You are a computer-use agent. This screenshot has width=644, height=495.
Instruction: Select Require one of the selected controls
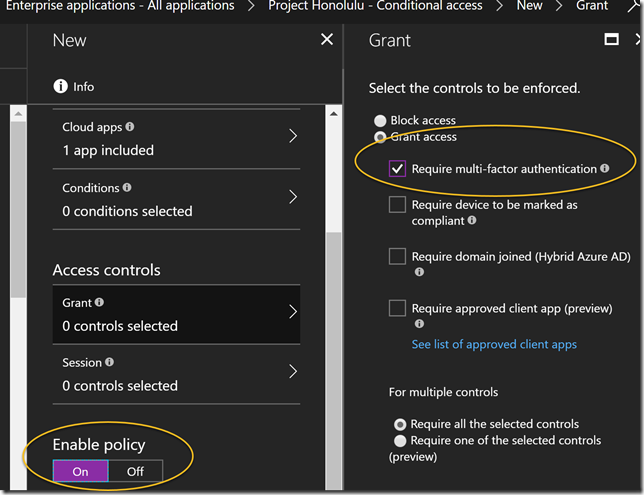(x=400, y=440)
